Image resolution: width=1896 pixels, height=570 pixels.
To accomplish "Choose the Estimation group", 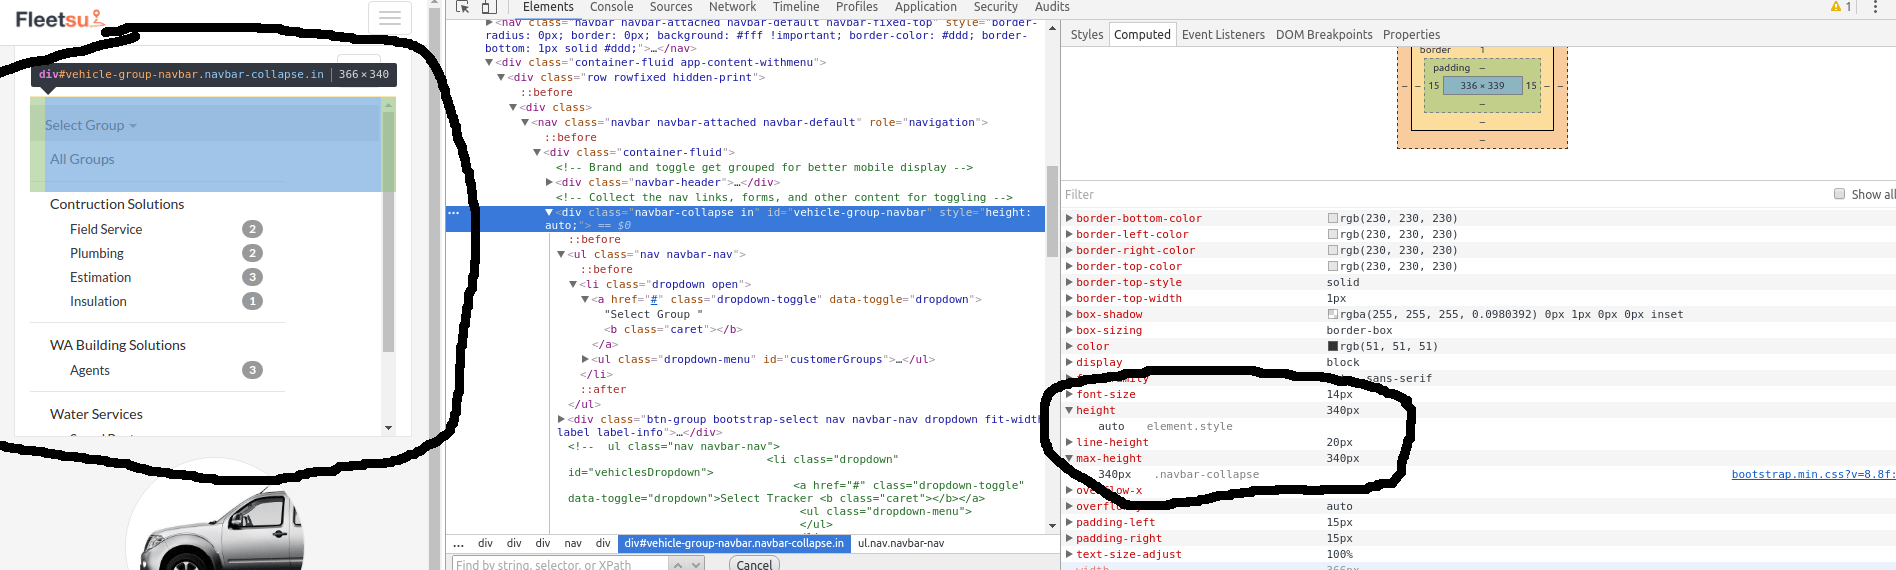I will (x=100, y=277).
